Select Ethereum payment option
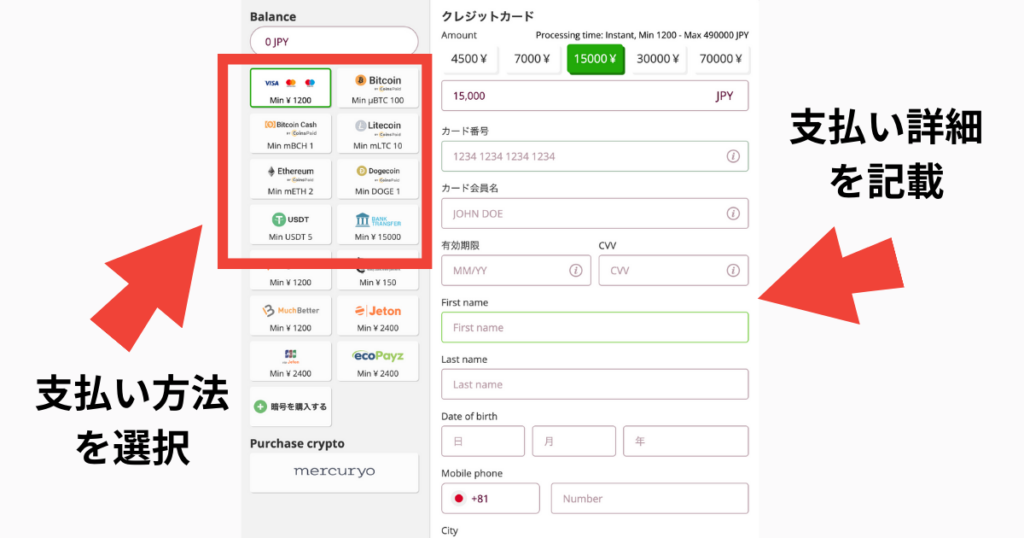 point(291,179)
